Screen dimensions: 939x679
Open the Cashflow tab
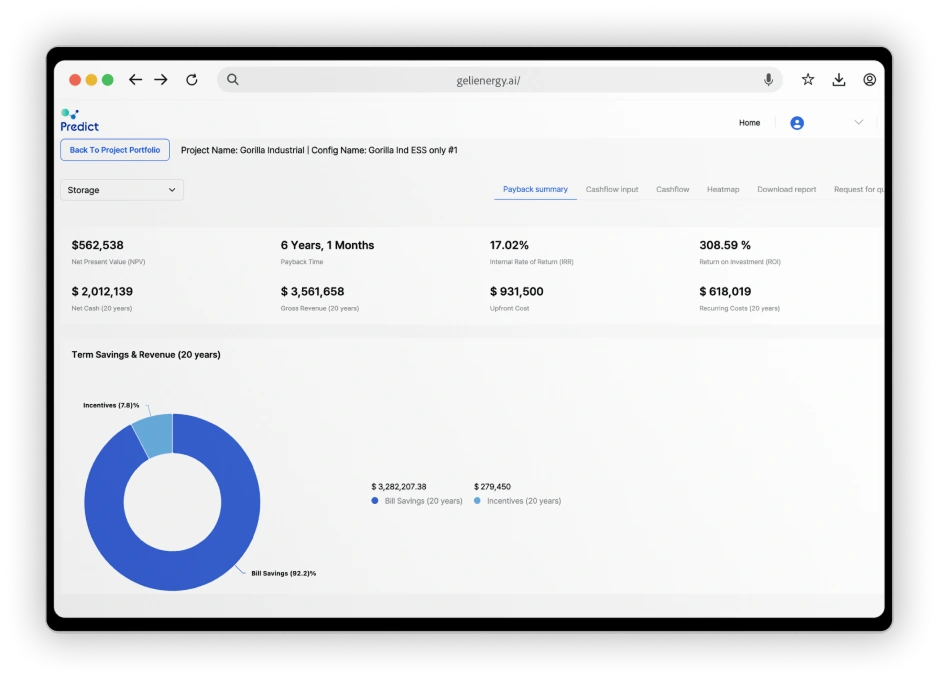(x=673, y=189)
